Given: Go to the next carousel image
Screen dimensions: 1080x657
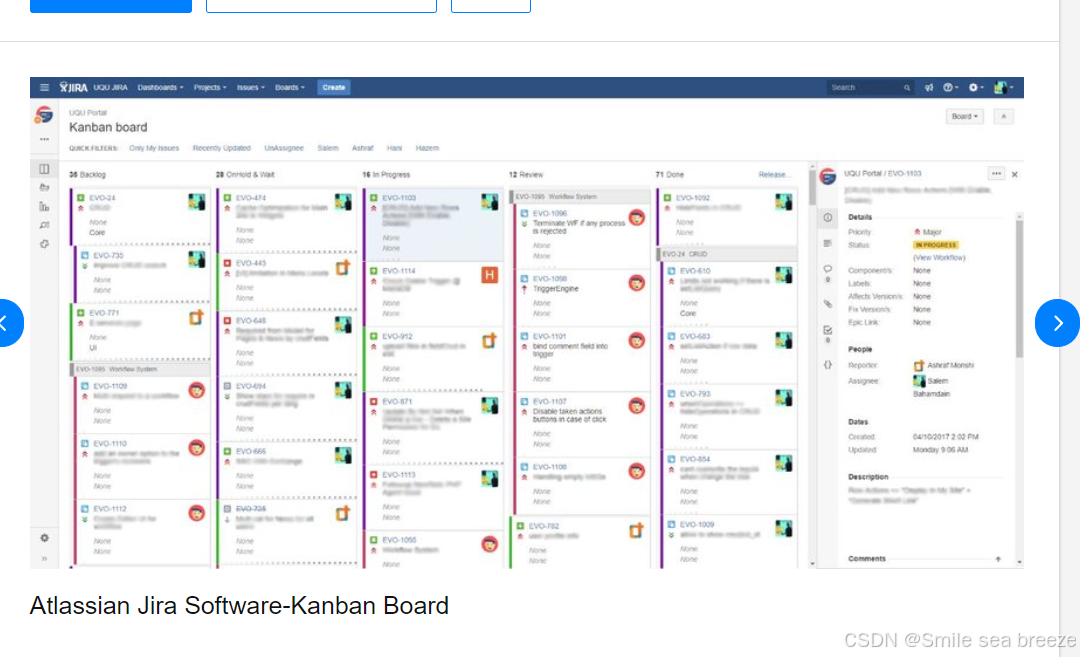Looking at the screenshot, I should 1057,323.
